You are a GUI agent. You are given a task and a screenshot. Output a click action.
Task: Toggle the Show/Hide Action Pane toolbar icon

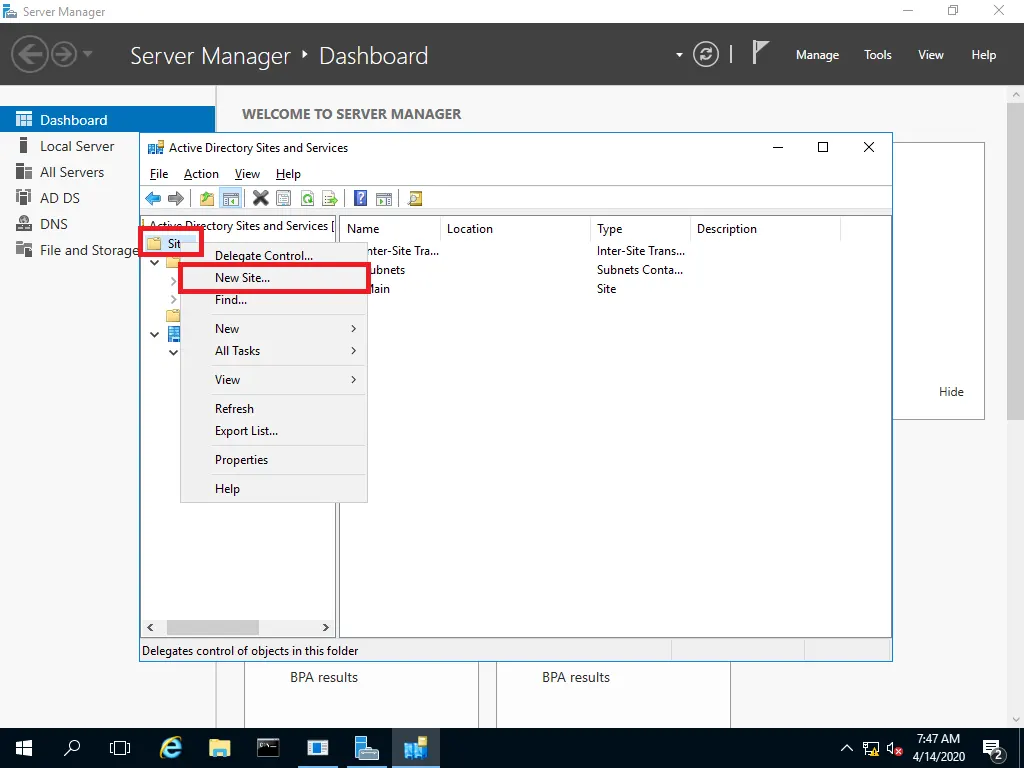[x=384, y=199]
